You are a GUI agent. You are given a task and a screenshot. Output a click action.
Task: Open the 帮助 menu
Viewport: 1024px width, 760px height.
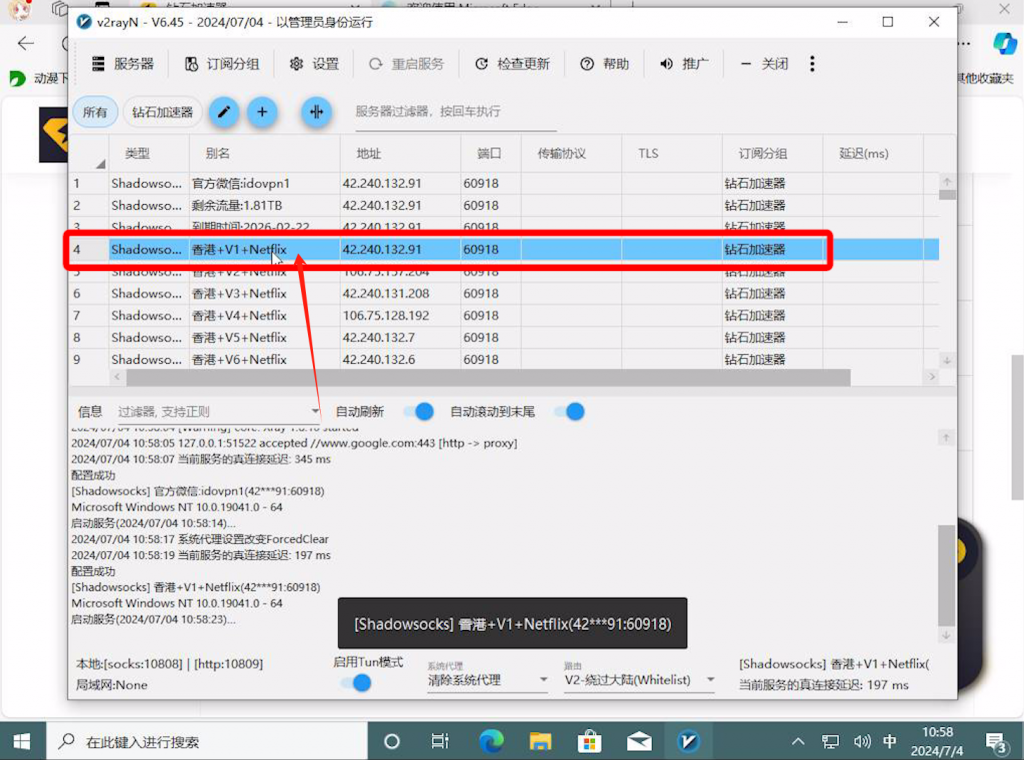(x=605, y=64)
